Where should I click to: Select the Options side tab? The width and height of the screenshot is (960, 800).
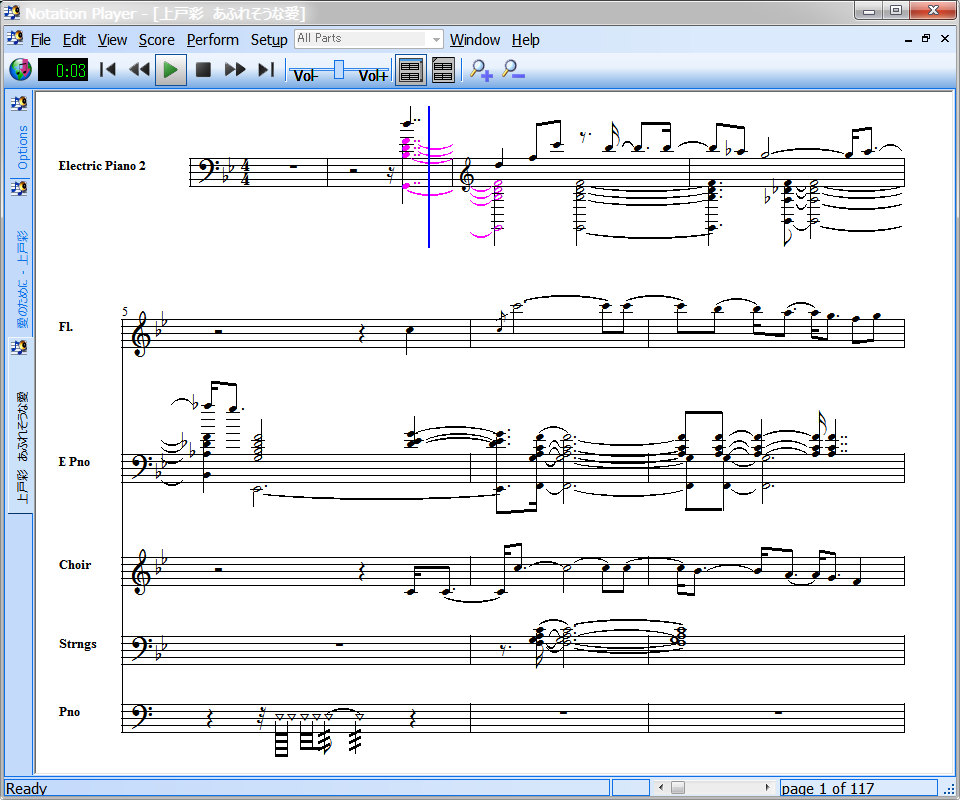[20, 135]
